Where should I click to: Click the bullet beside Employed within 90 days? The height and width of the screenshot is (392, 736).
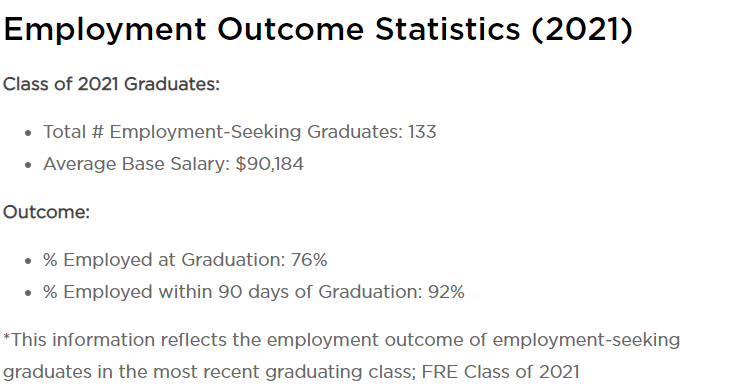tap(28, 293)
